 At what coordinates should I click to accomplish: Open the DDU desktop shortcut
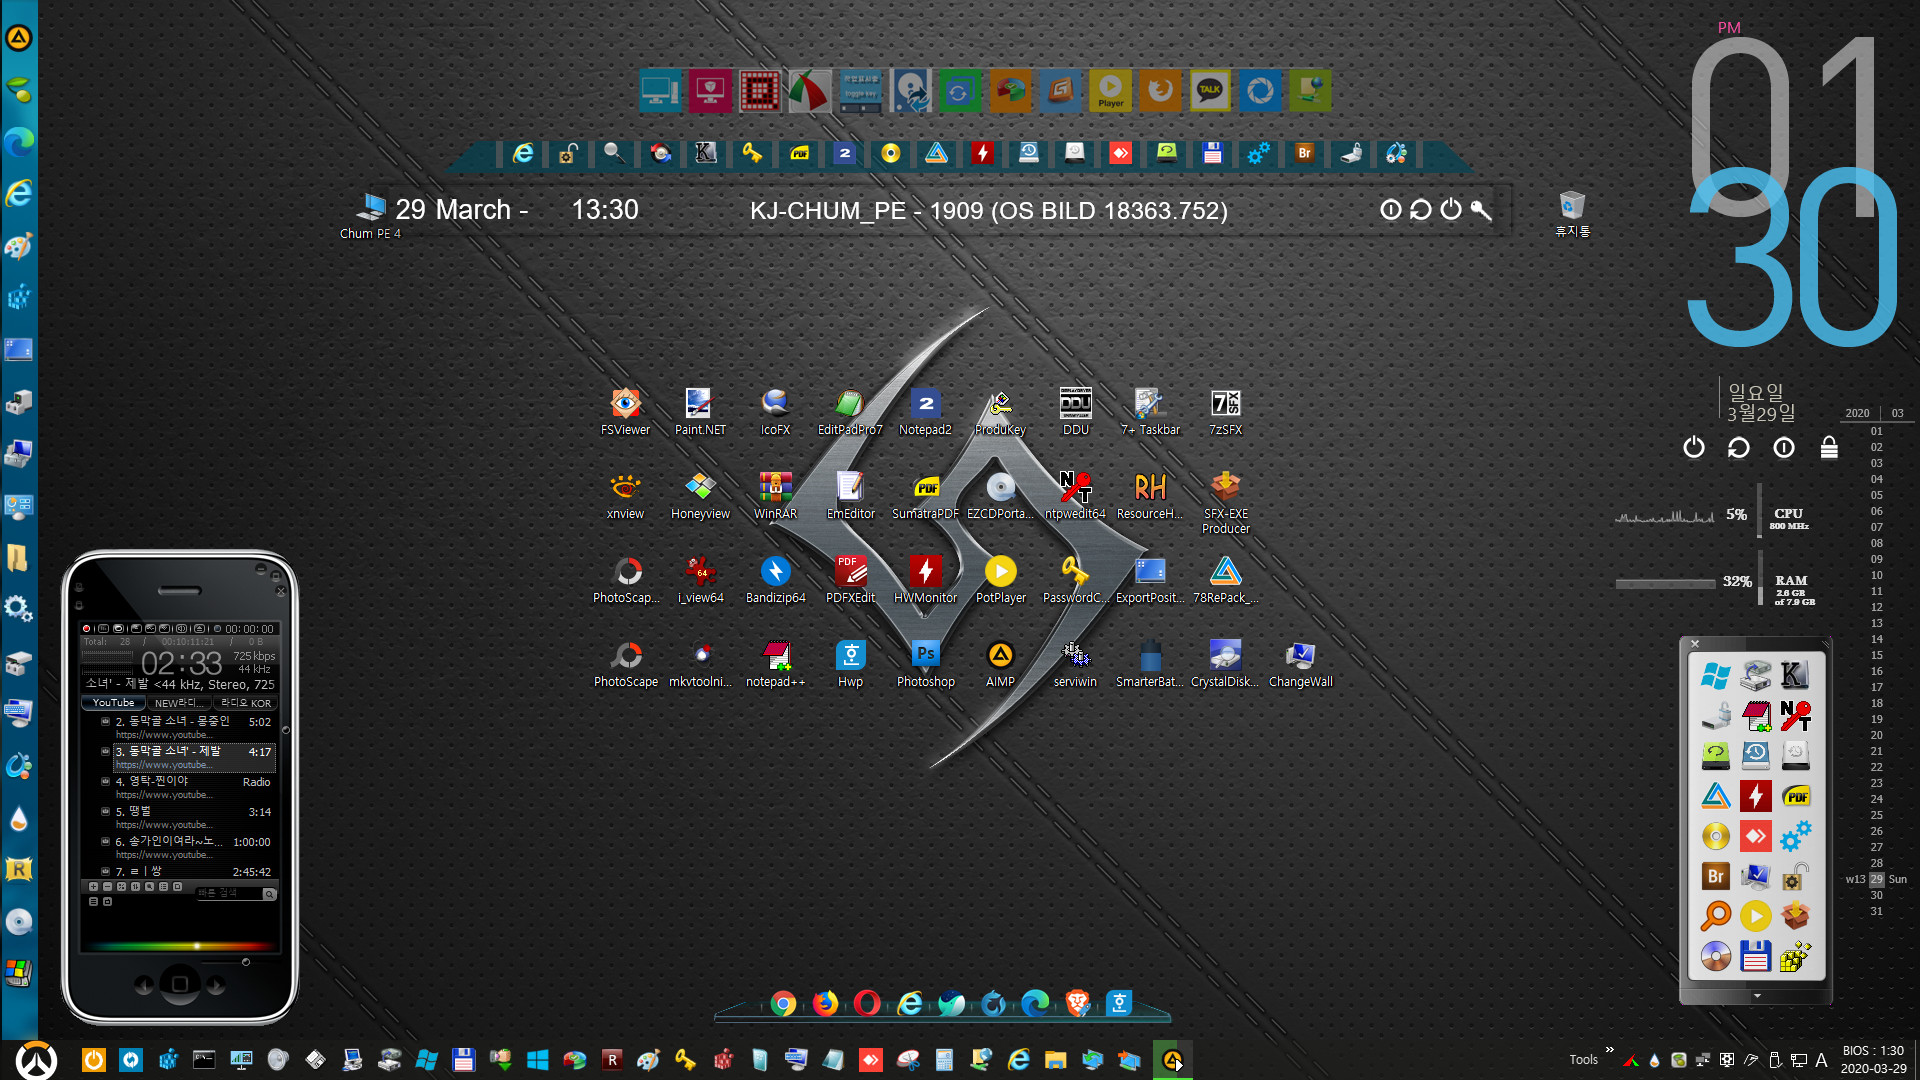pyautogui.click(x=1075, y=412)
